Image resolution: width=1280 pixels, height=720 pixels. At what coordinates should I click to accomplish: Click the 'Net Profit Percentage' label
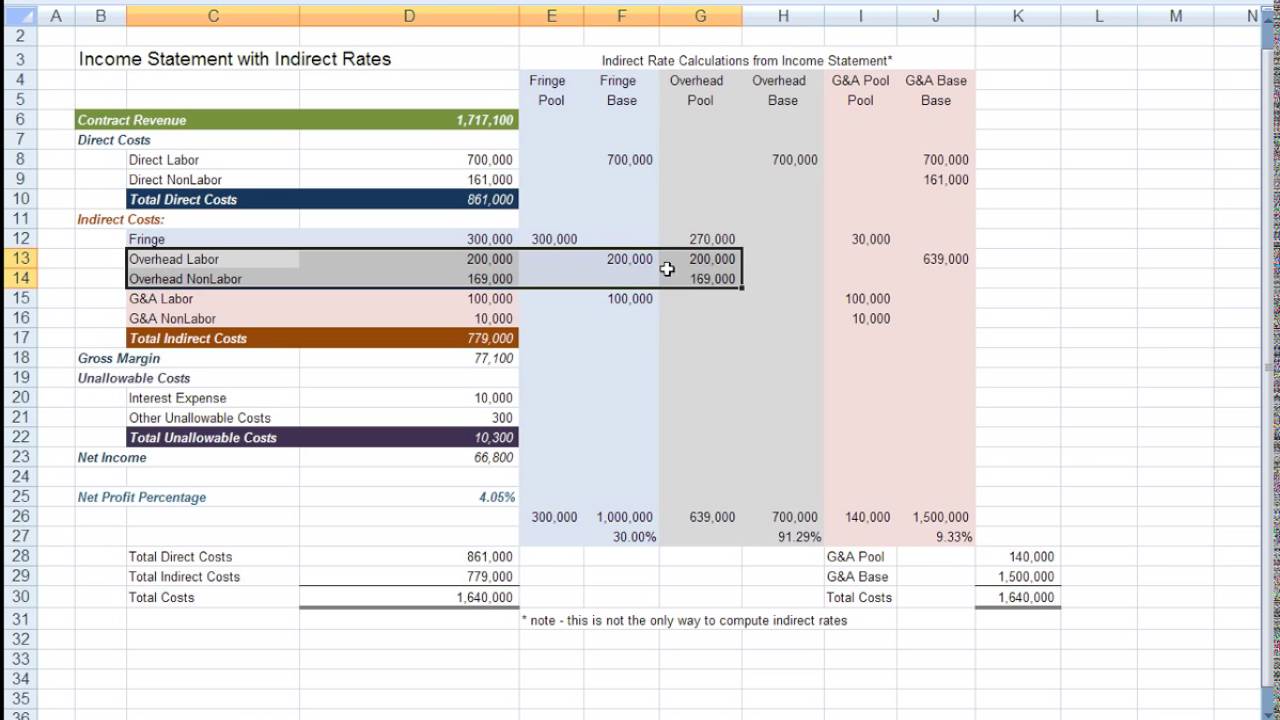[142, 497]
